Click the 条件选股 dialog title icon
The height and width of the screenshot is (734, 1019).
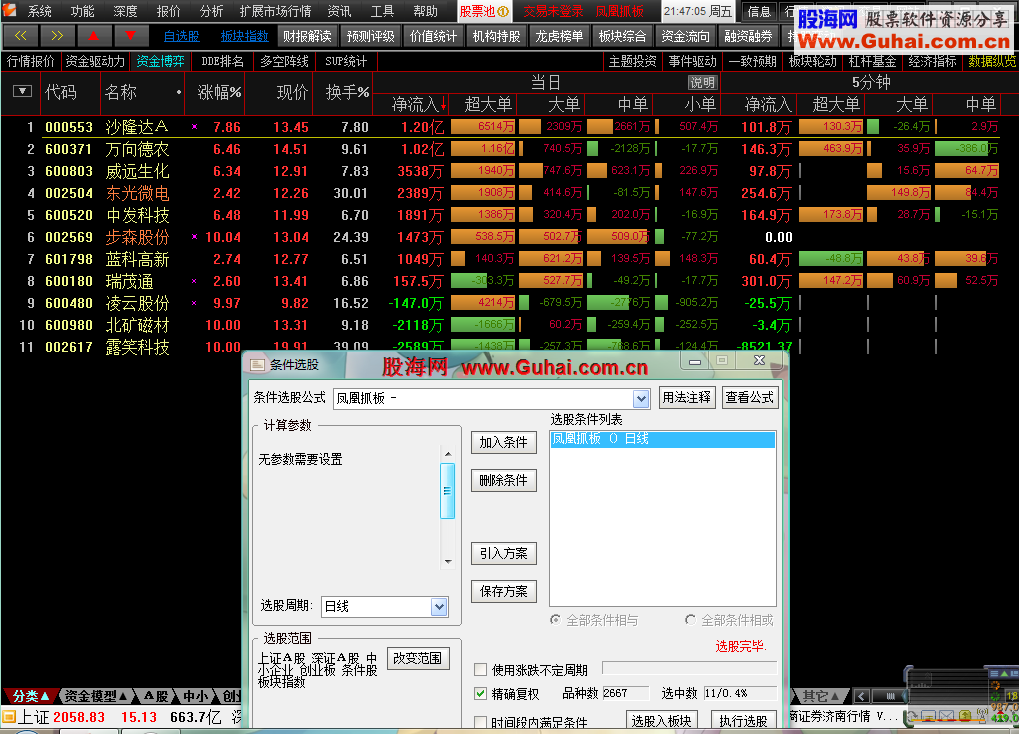257,365
